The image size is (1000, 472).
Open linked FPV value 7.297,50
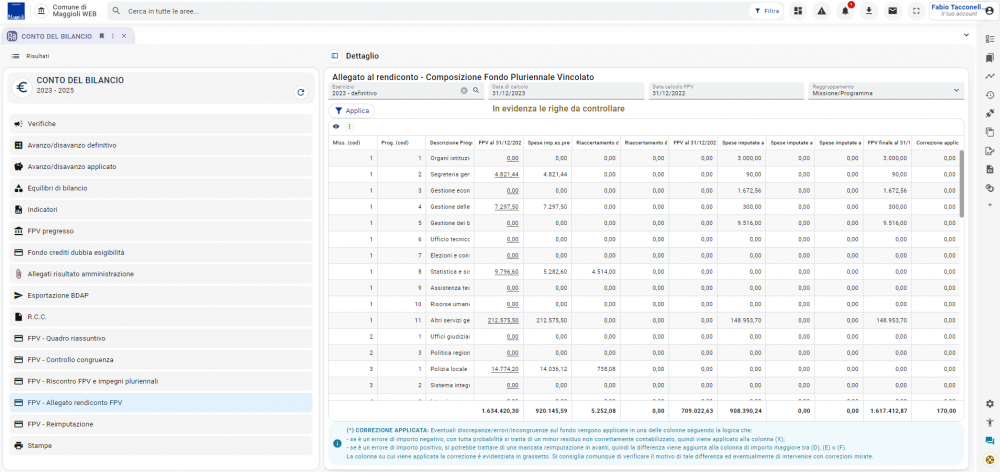click(x=506, y=207)
